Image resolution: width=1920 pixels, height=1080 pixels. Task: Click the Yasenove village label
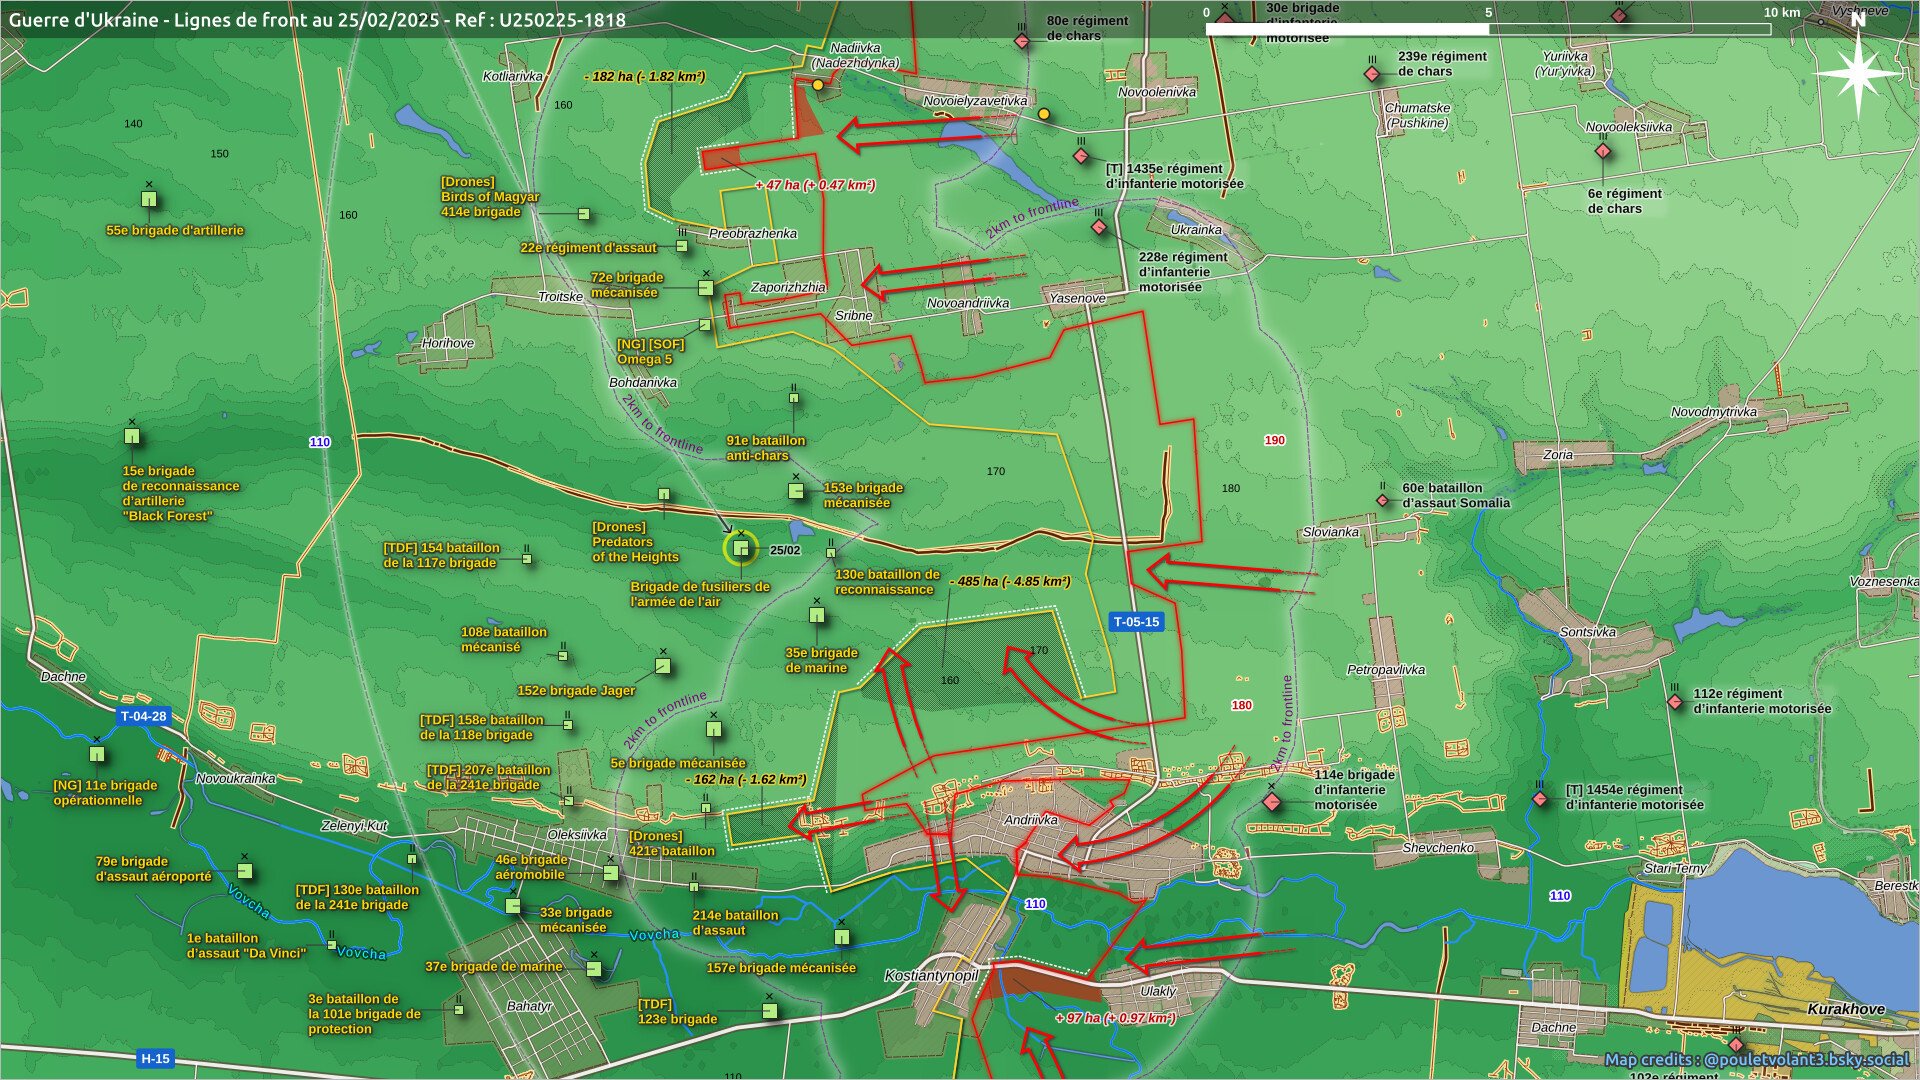1077,298
